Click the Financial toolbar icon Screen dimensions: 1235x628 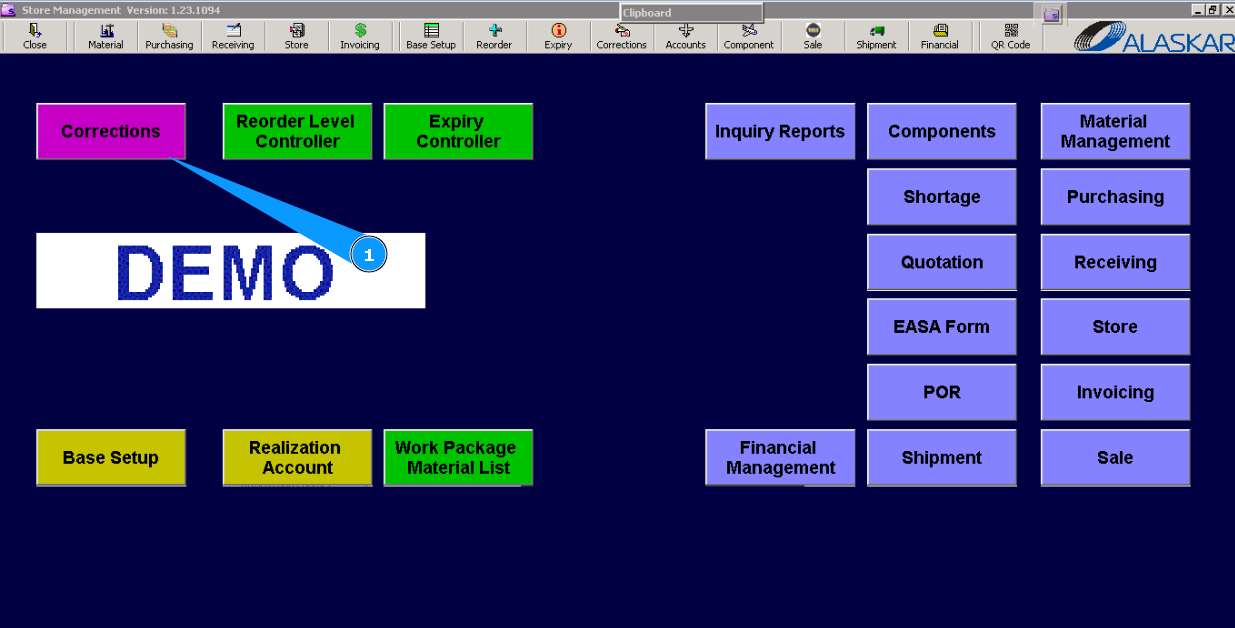[x=940, y=37]
